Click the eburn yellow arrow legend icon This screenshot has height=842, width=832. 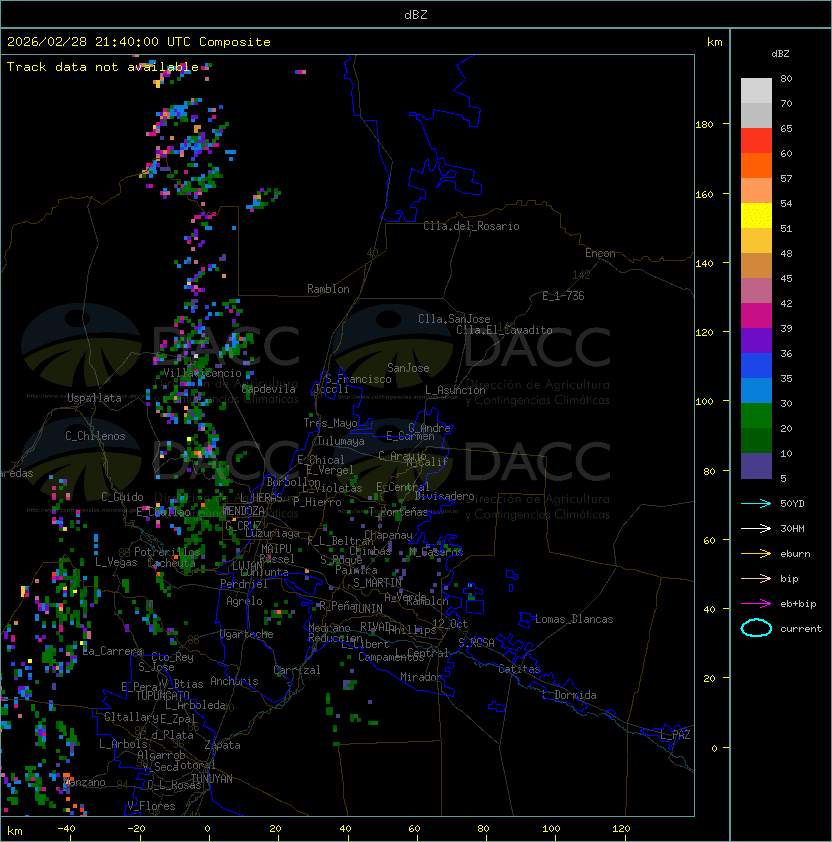756,554
